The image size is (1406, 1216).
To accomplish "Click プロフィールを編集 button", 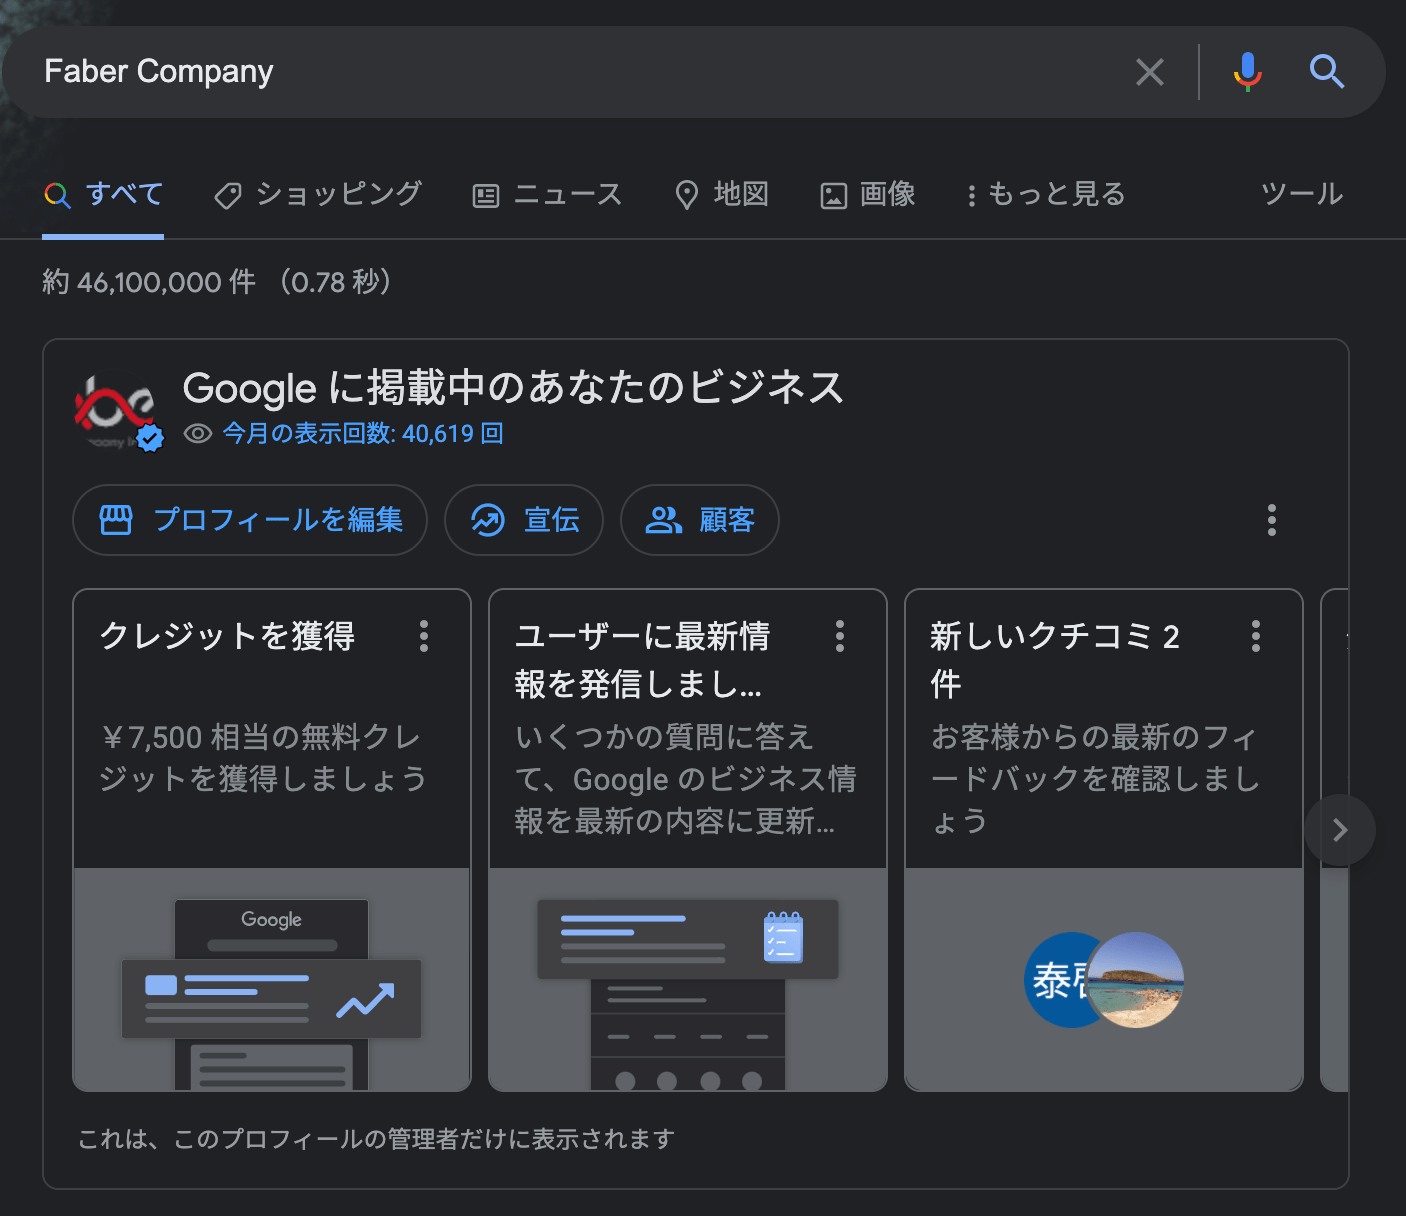I will point(250,520).
